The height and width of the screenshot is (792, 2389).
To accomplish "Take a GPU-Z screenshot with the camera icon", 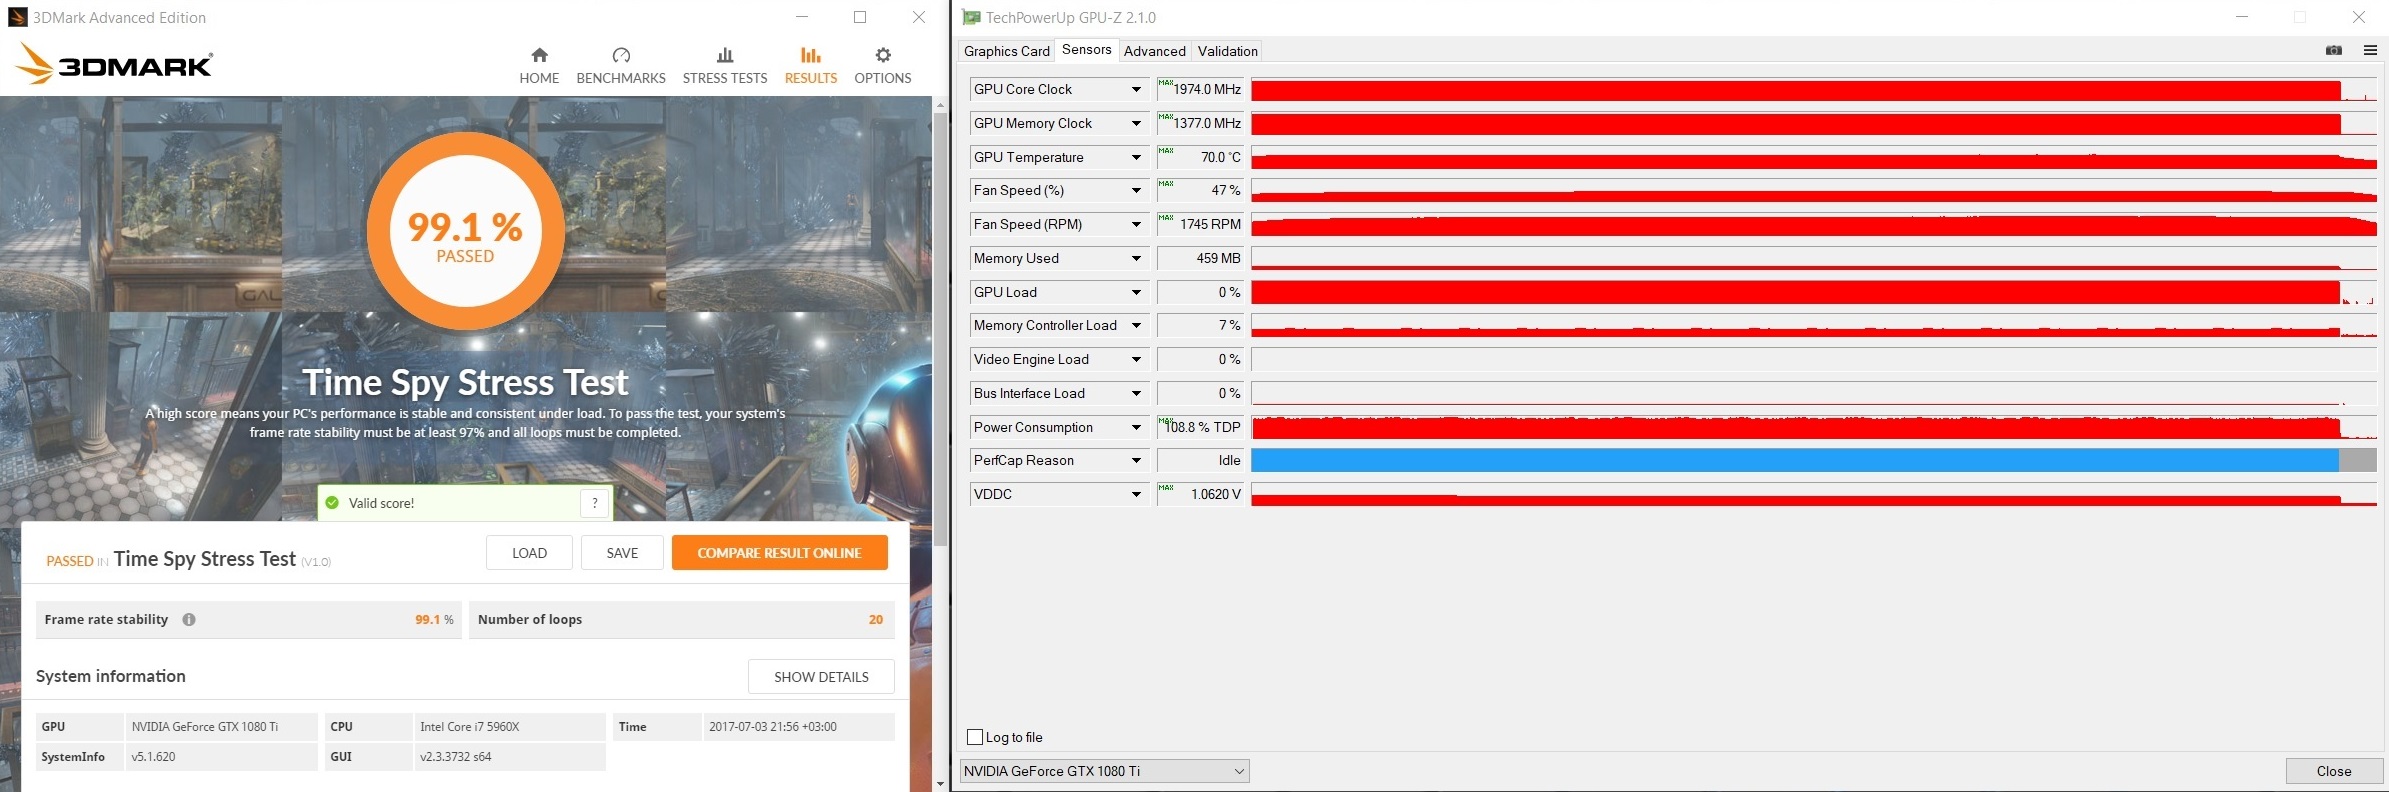I will (x=2334, y=50).
